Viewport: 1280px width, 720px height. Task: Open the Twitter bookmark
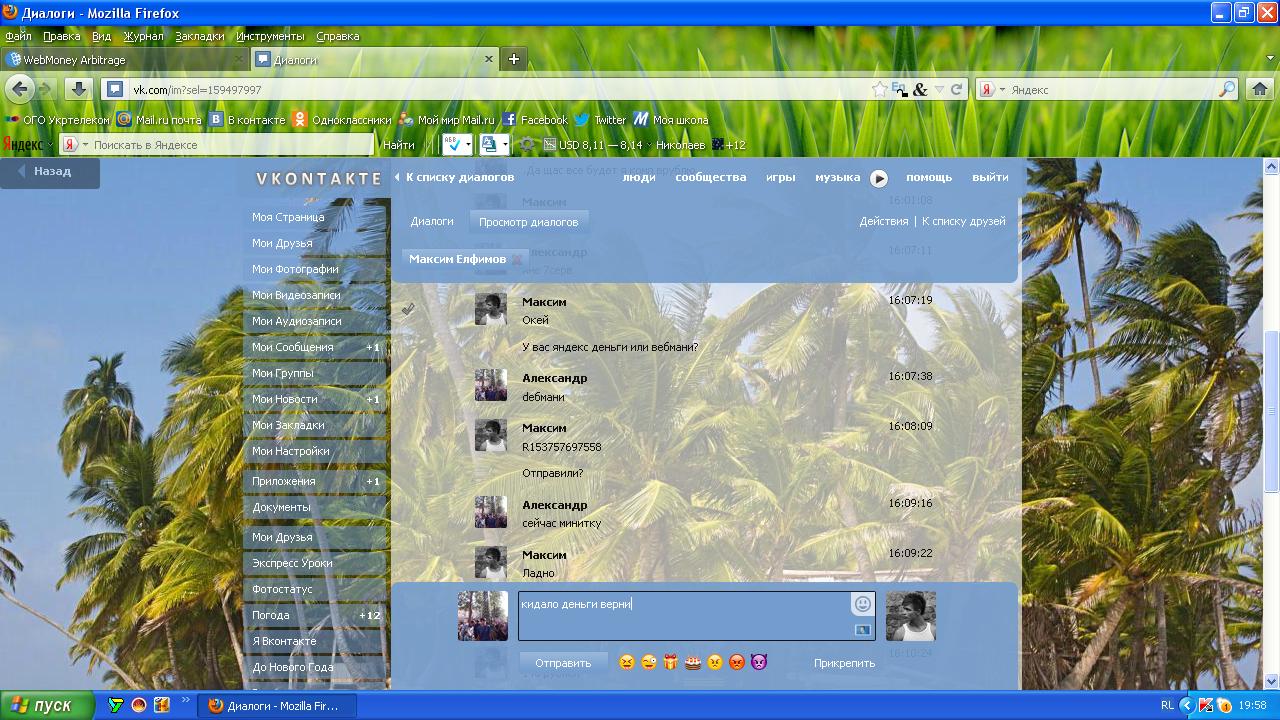coord(600,119)
